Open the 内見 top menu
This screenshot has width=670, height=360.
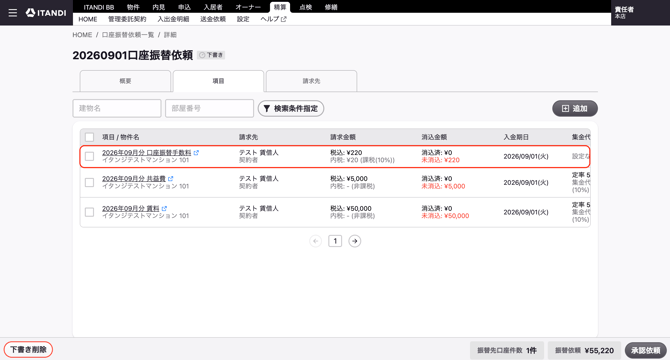tap(159, 7)
